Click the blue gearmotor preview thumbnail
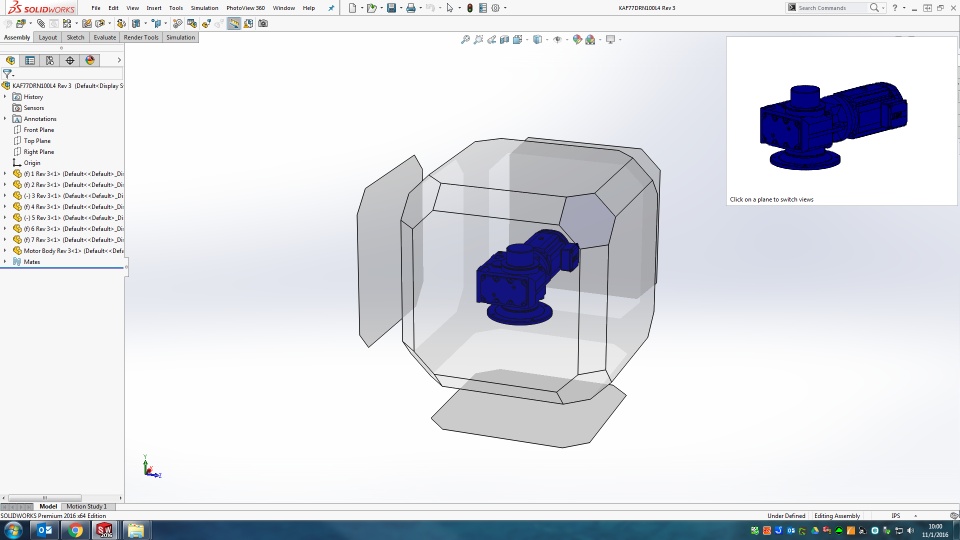The height and width of the screenshot is (540, 960). (x=834, y=126)
